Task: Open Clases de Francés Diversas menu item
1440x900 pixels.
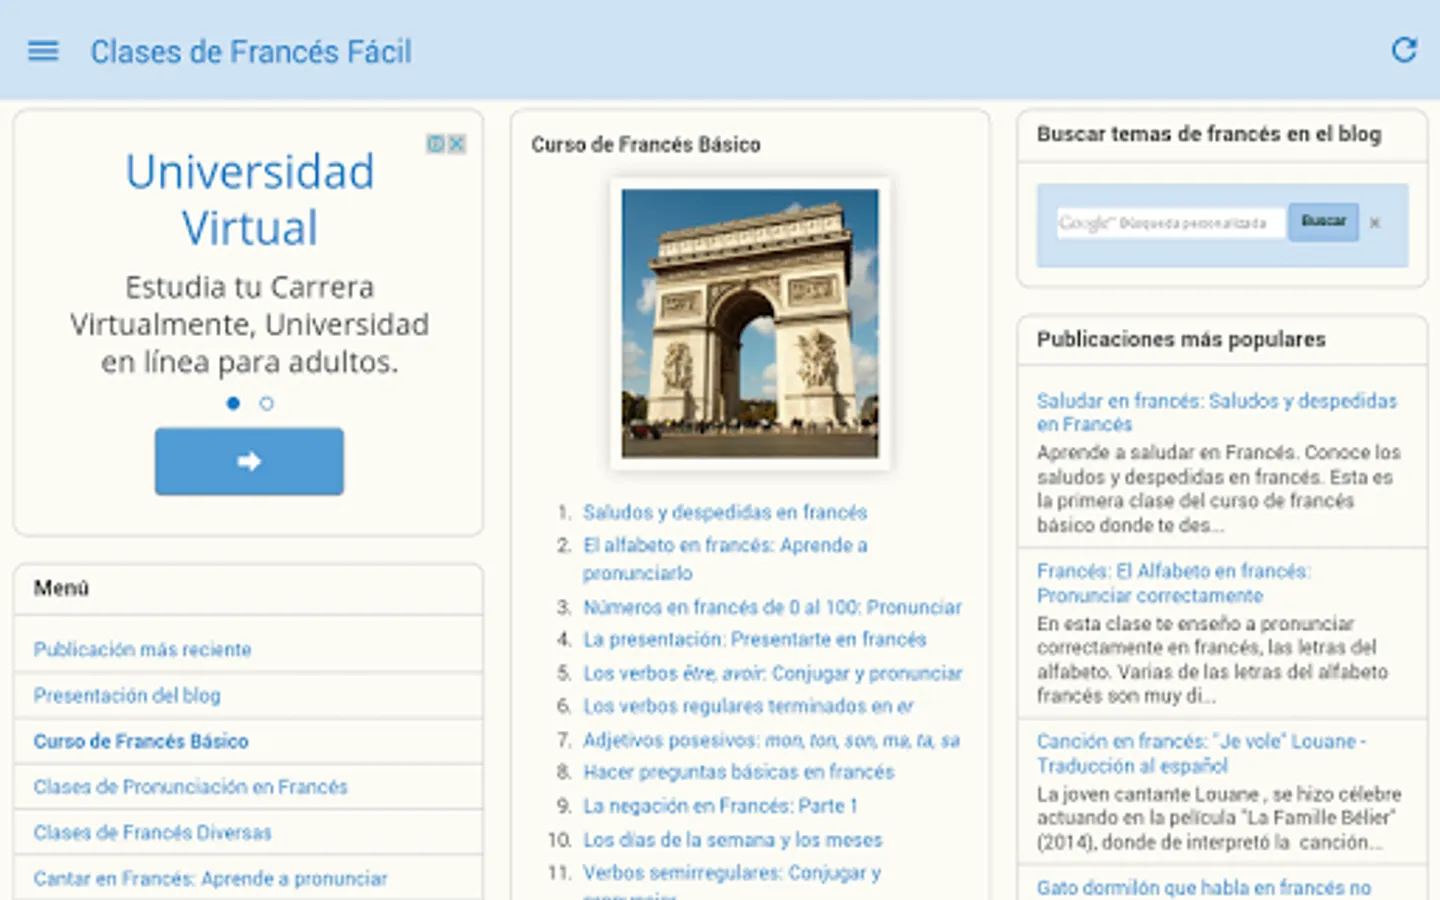Action: (x=152, y=832)
